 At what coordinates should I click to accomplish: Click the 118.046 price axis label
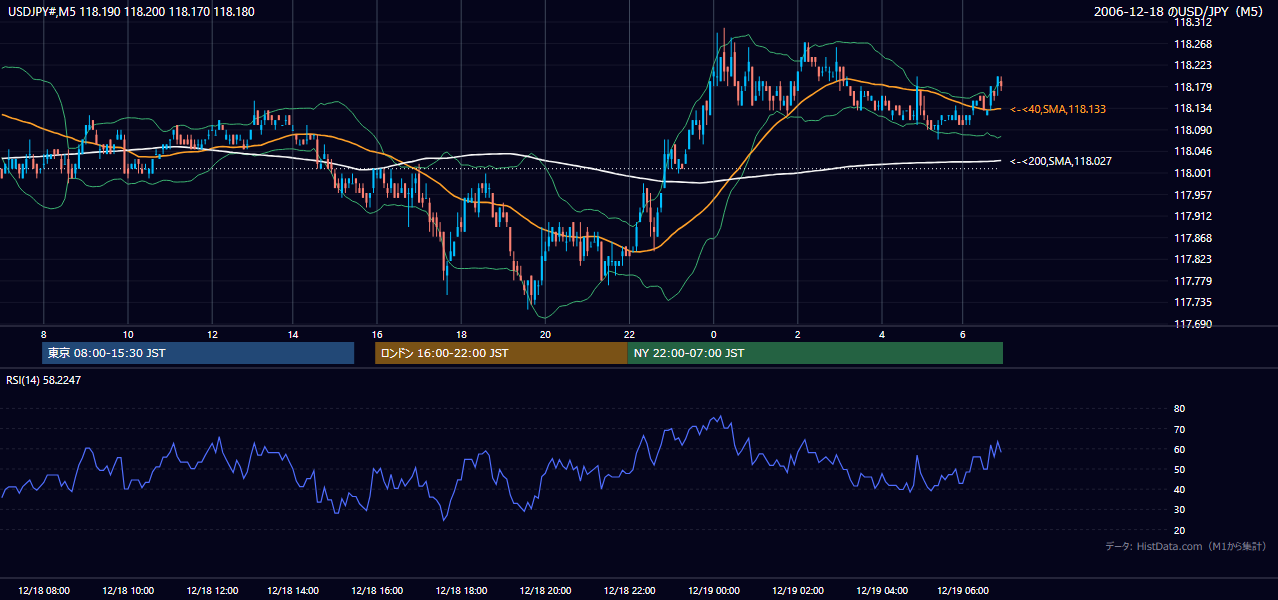click(x=1192, y=152)
